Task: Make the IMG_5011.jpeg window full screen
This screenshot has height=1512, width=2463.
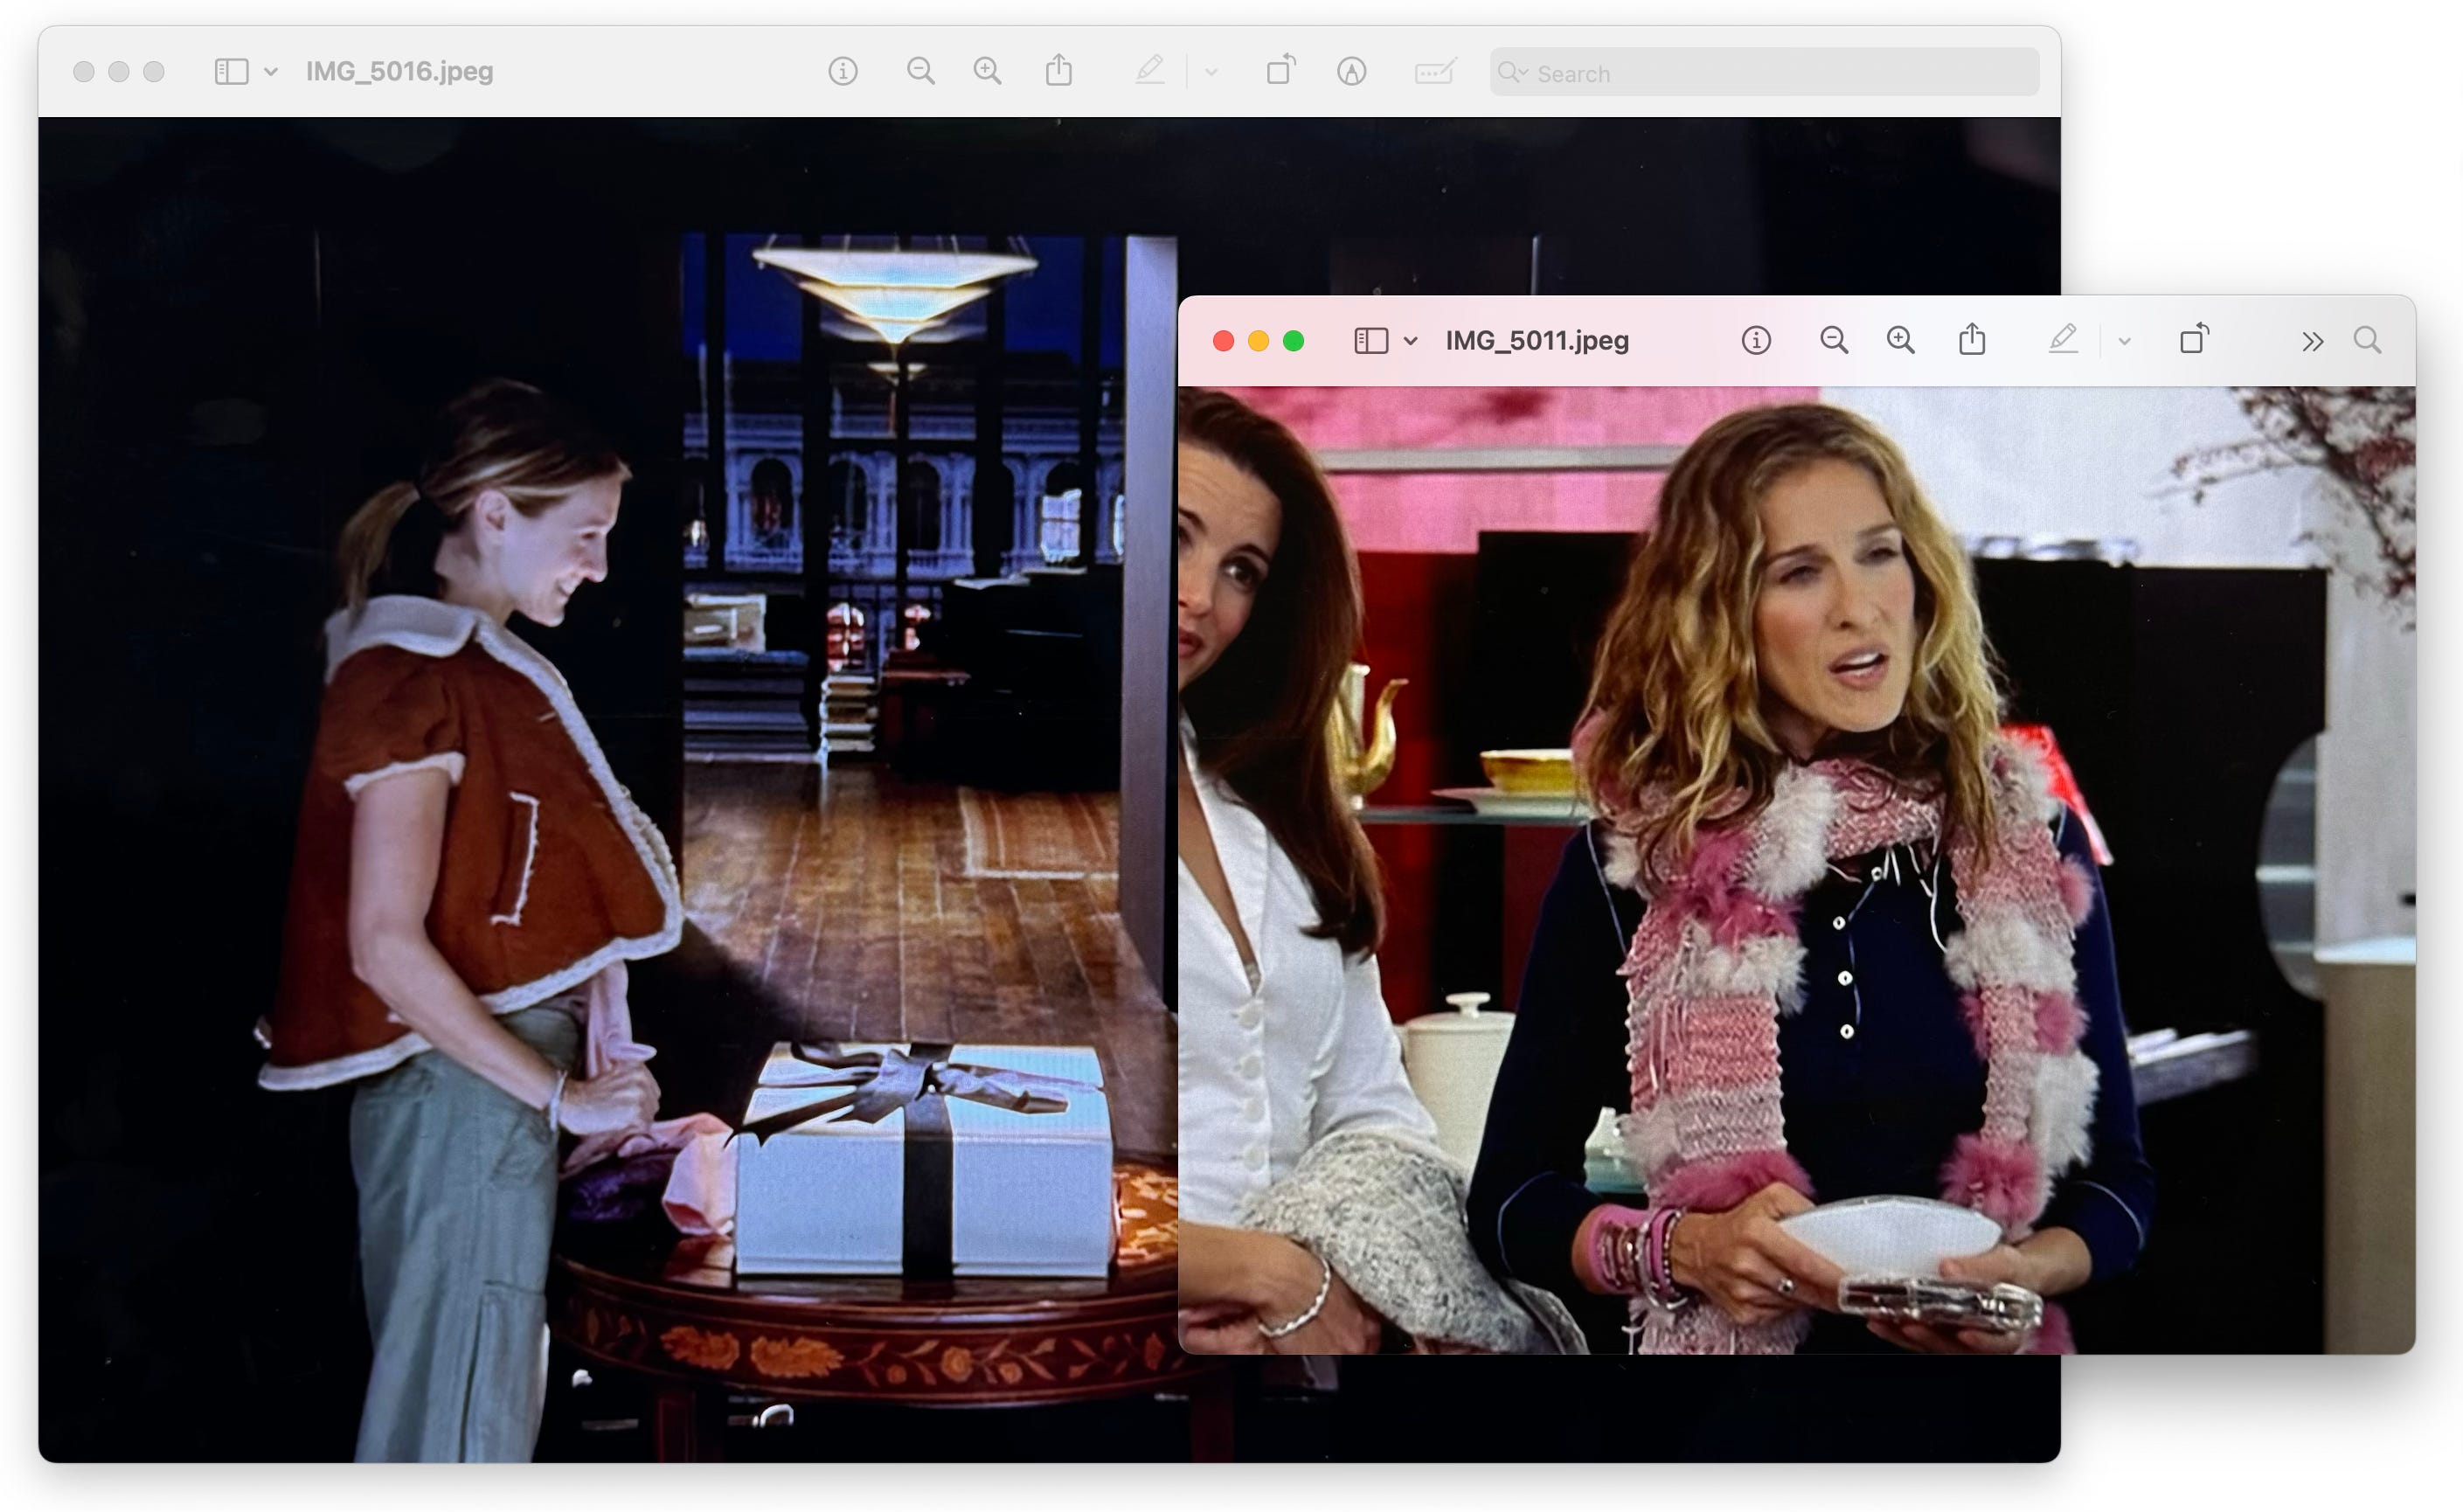Action: coord(1293,341)
